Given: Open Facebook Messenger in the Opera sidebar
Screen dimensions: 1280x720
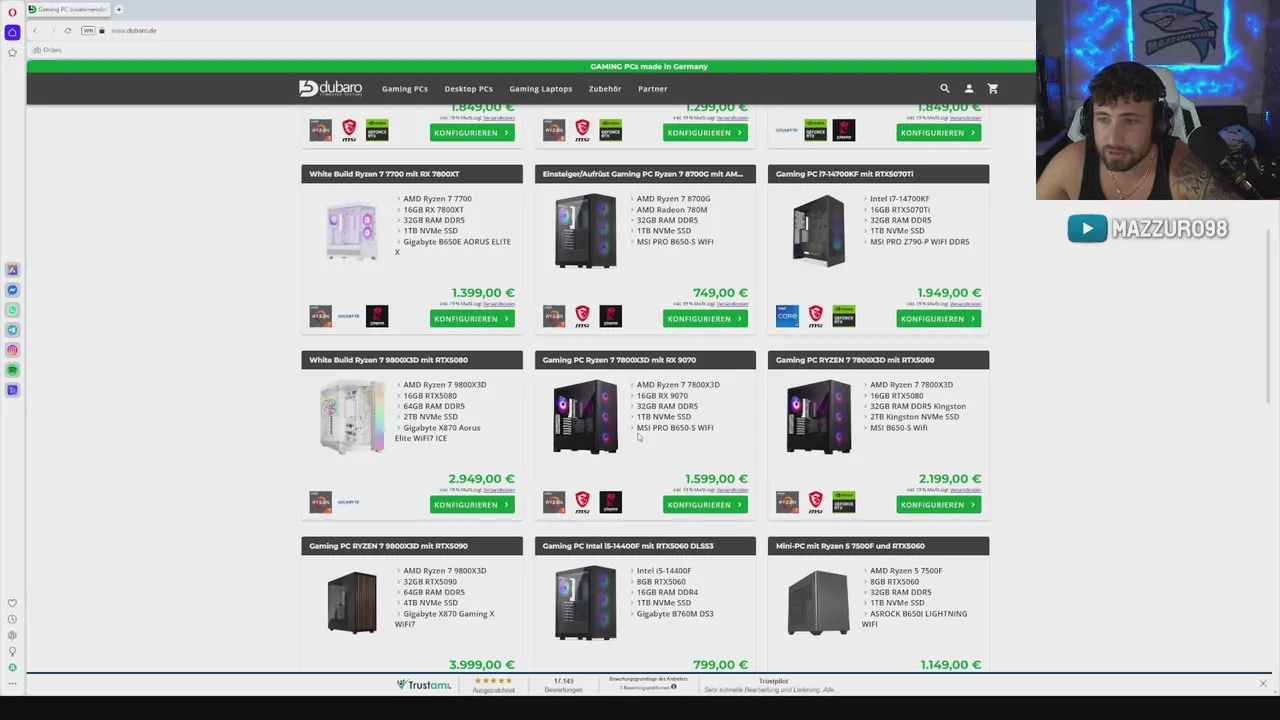Looking at the screenshot, I should tap(12, 290).
